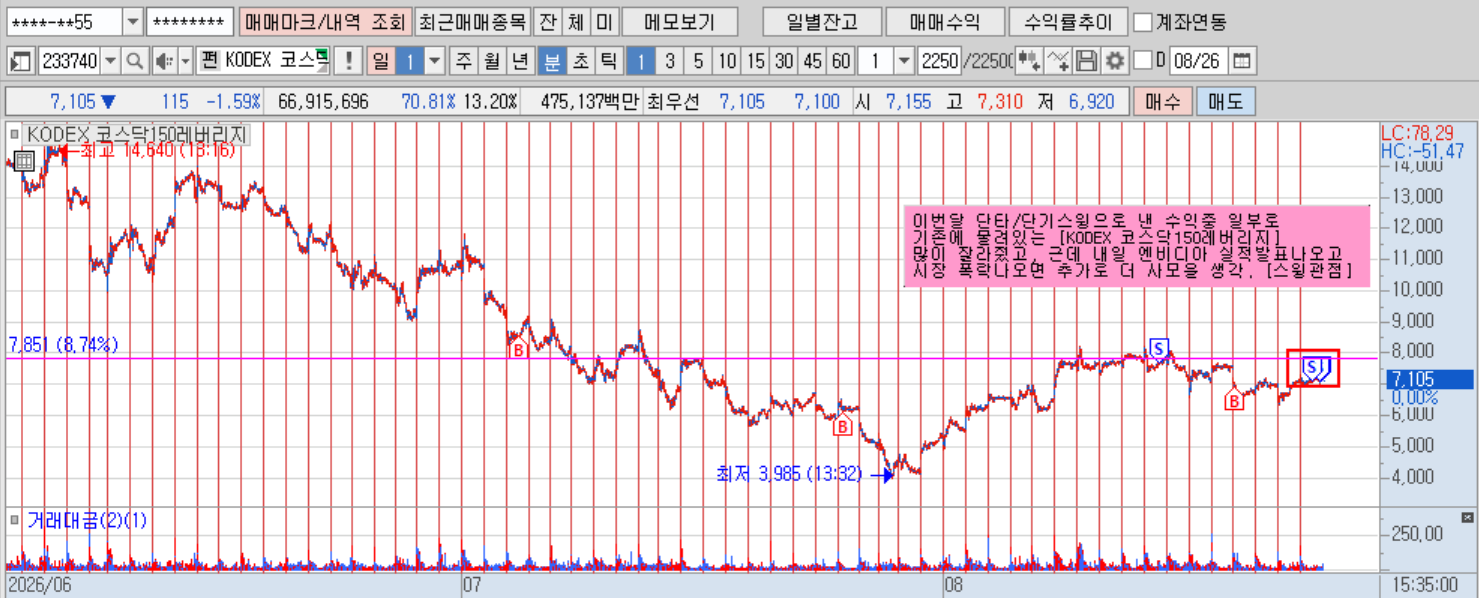Click the KODEX 코스 stock name field
1479x598 pixels.
pos(263,62)
